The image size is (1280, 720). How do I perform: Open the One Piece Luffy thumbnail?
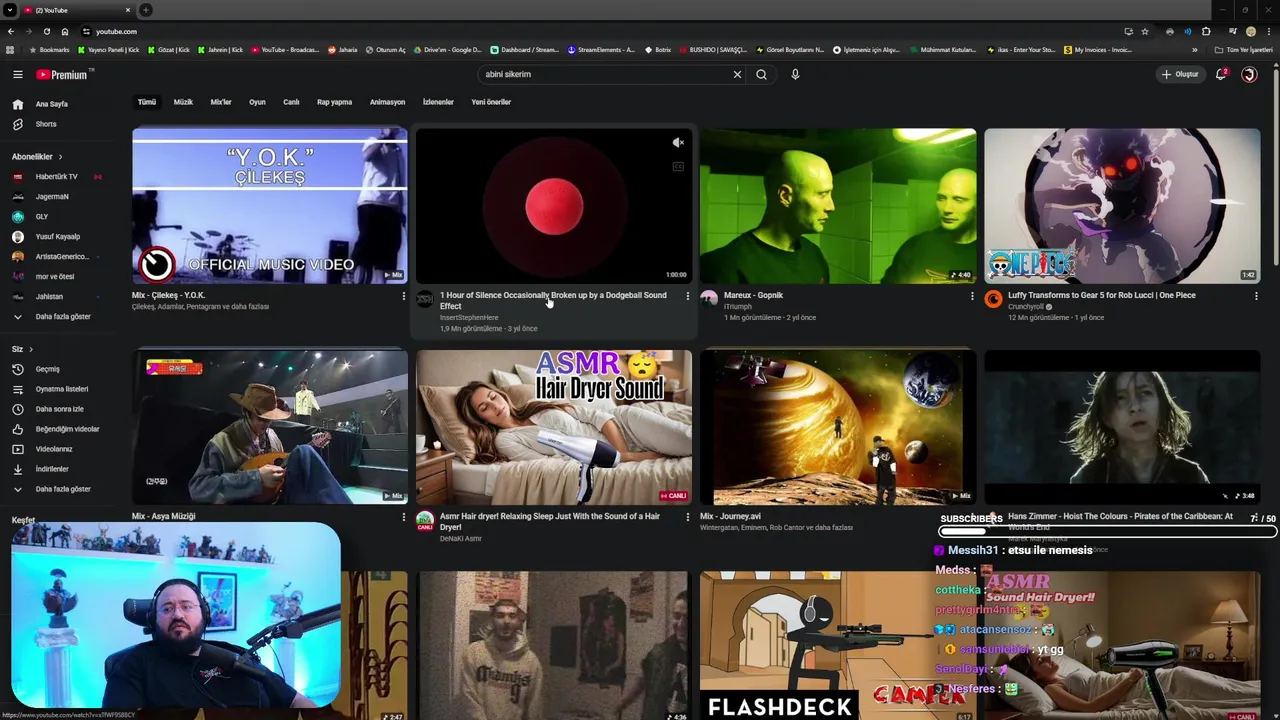pyautogui.click(x=1122, y=206)
